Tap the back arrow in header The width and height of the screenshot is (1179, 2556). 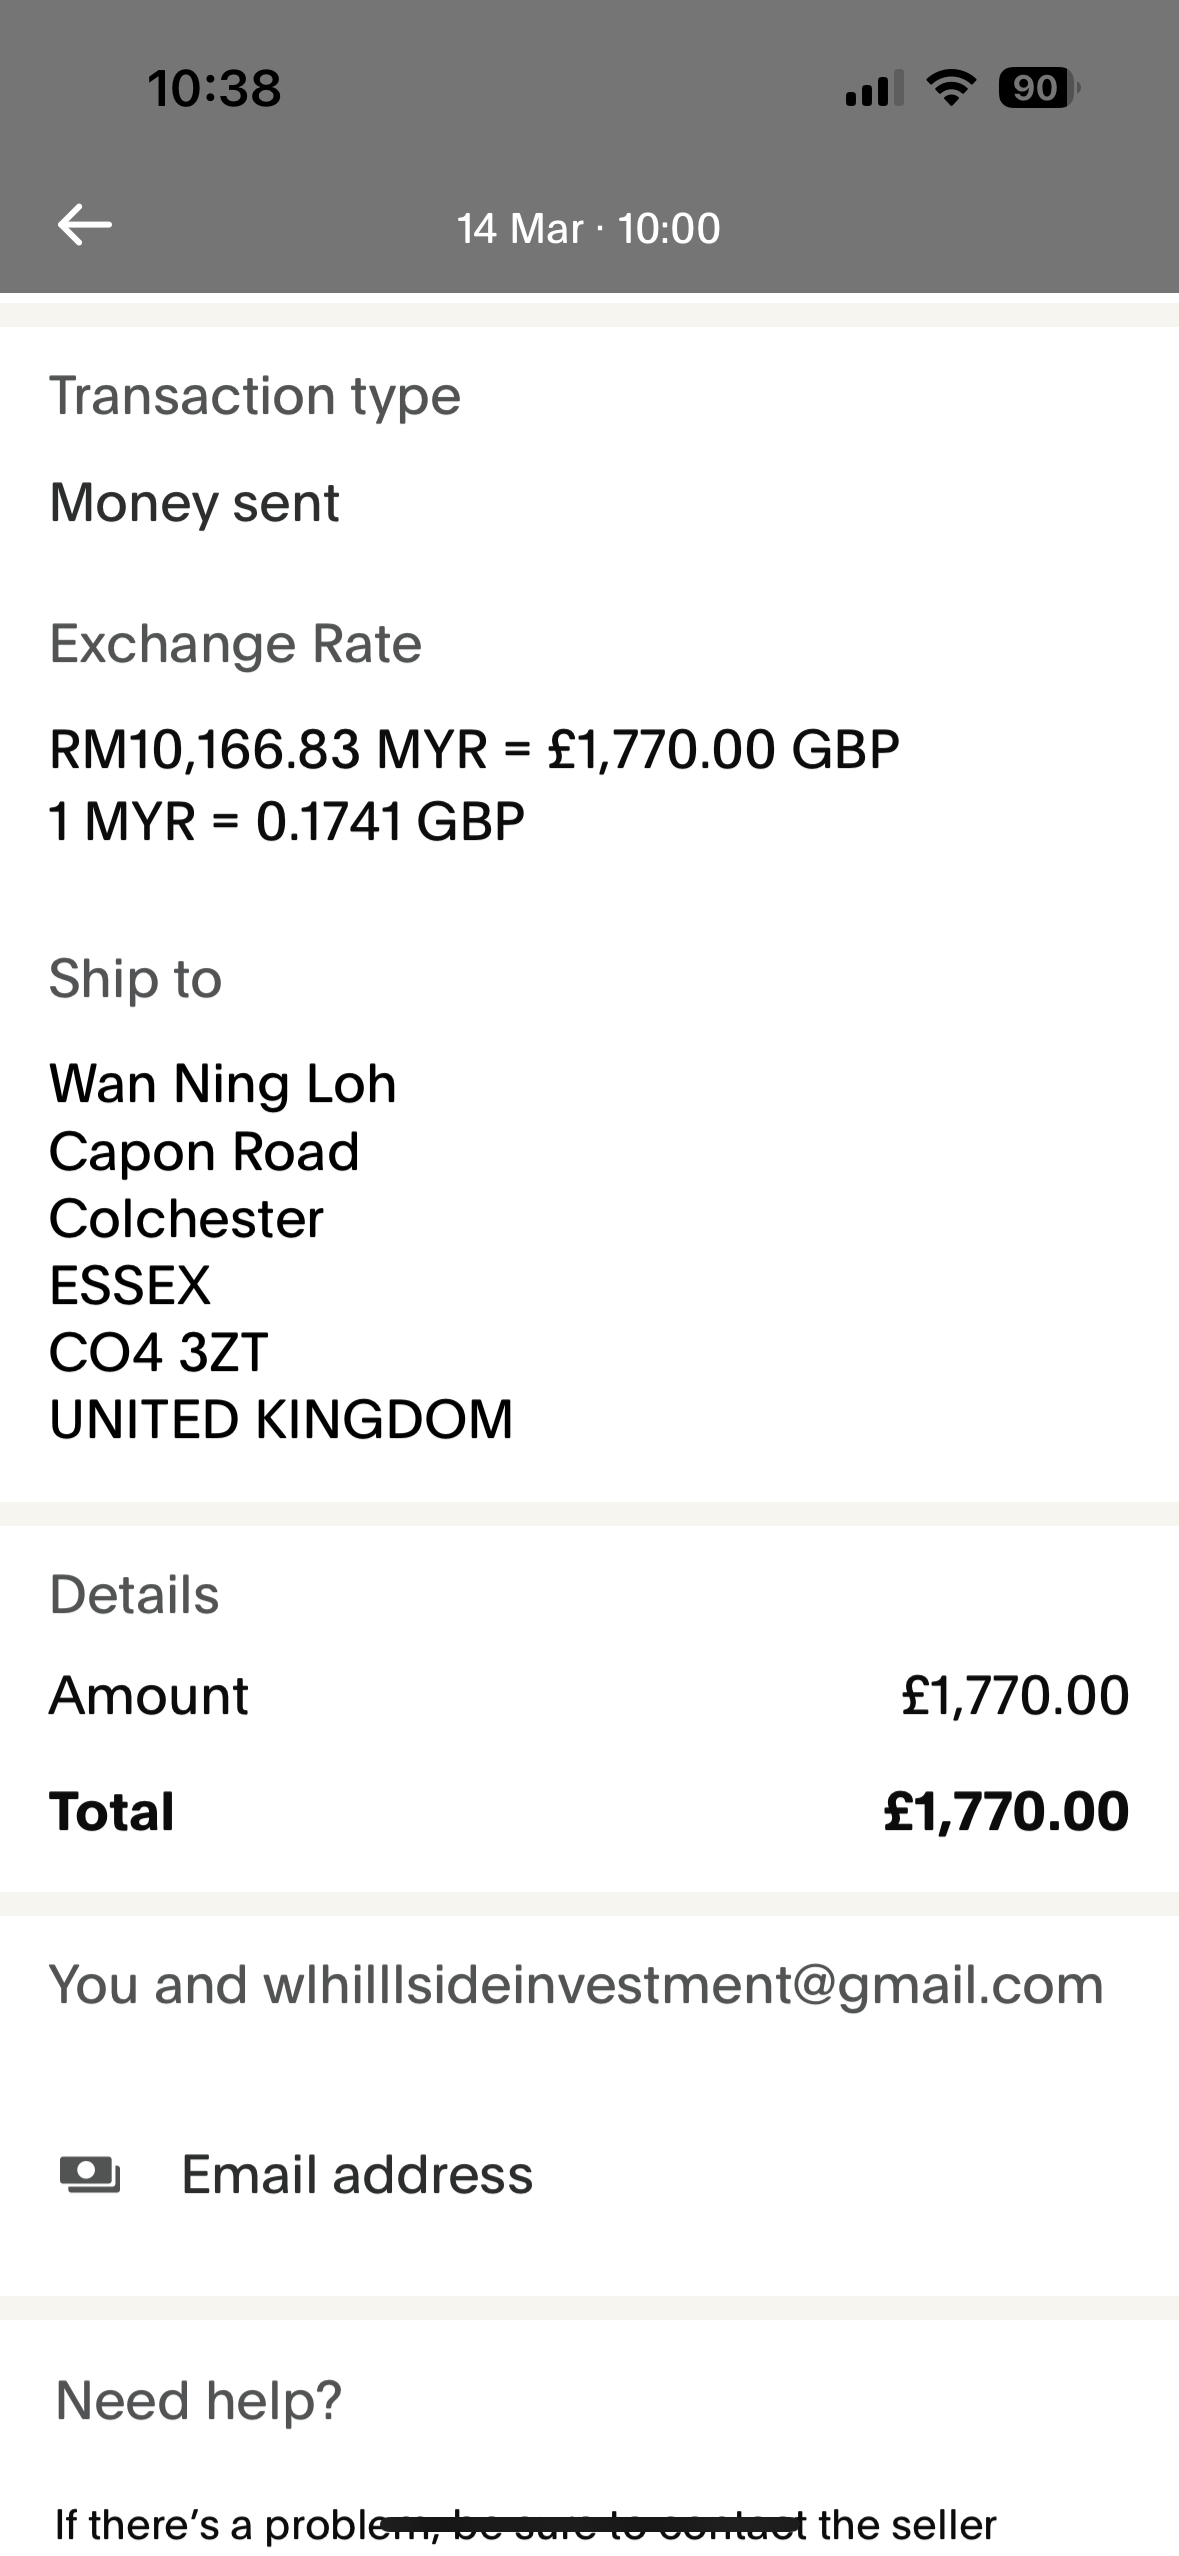[85, 225]
